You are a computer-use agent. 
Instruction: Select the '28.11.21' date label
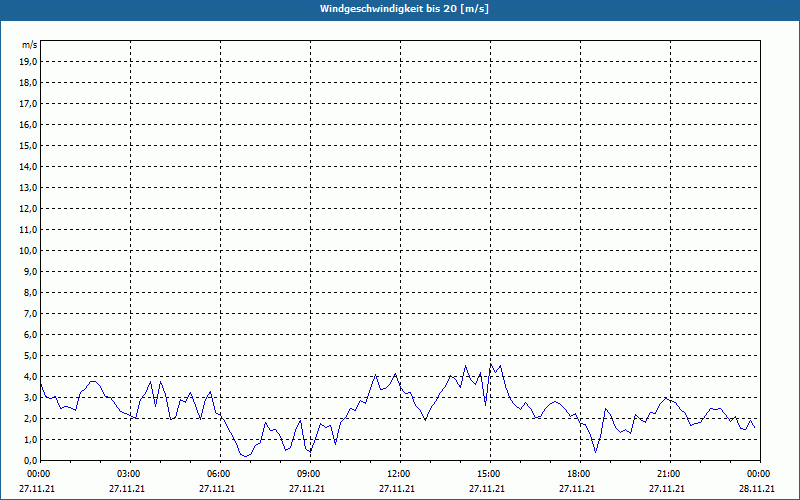click(x=757, y=488)
